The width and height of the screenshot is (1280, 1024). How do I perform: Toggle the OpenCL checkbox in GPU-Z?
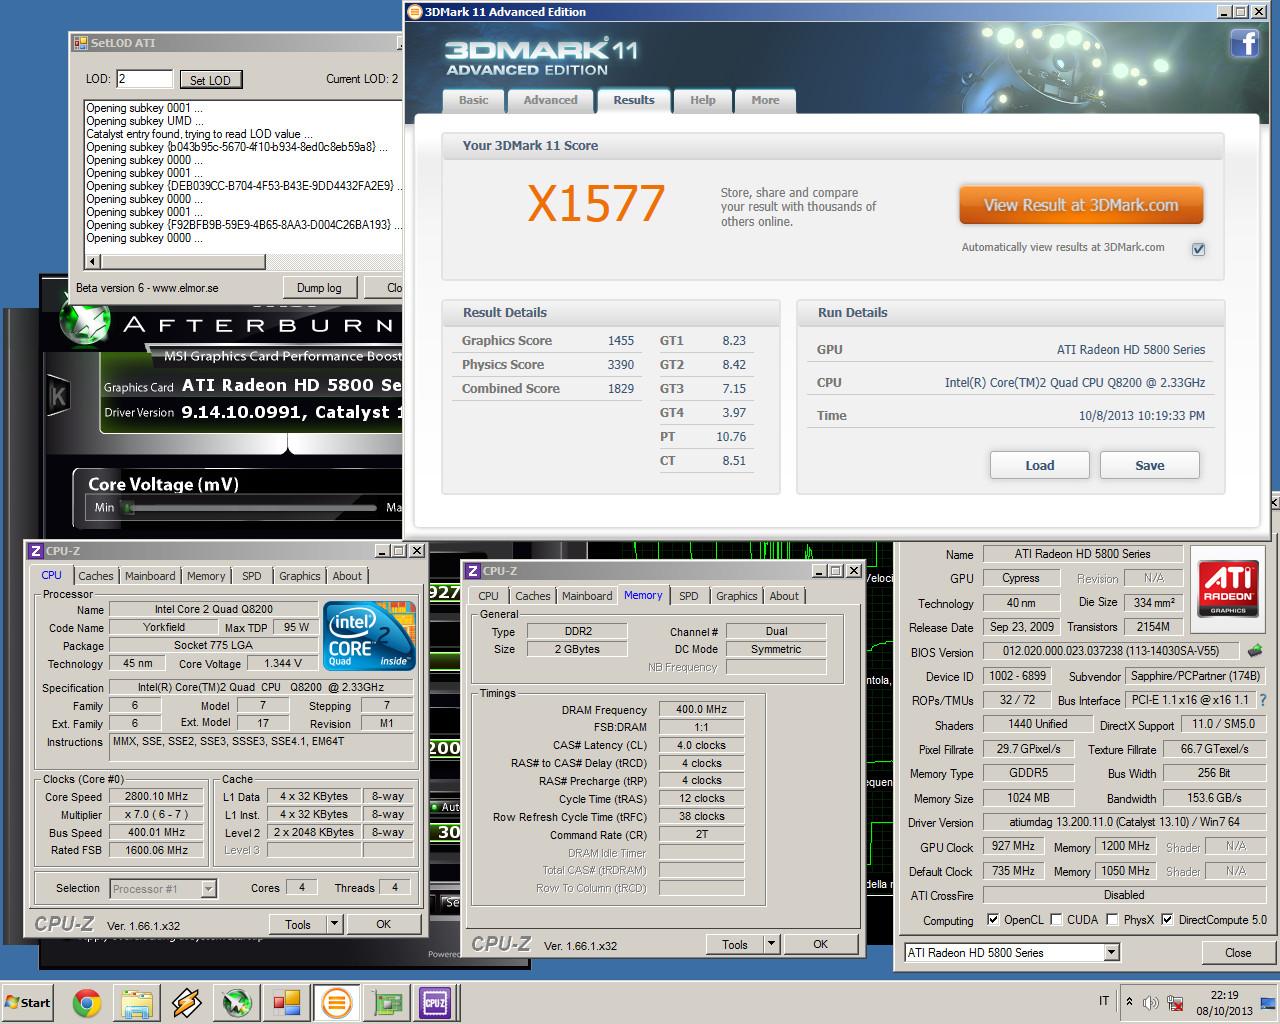coord(993,920)
